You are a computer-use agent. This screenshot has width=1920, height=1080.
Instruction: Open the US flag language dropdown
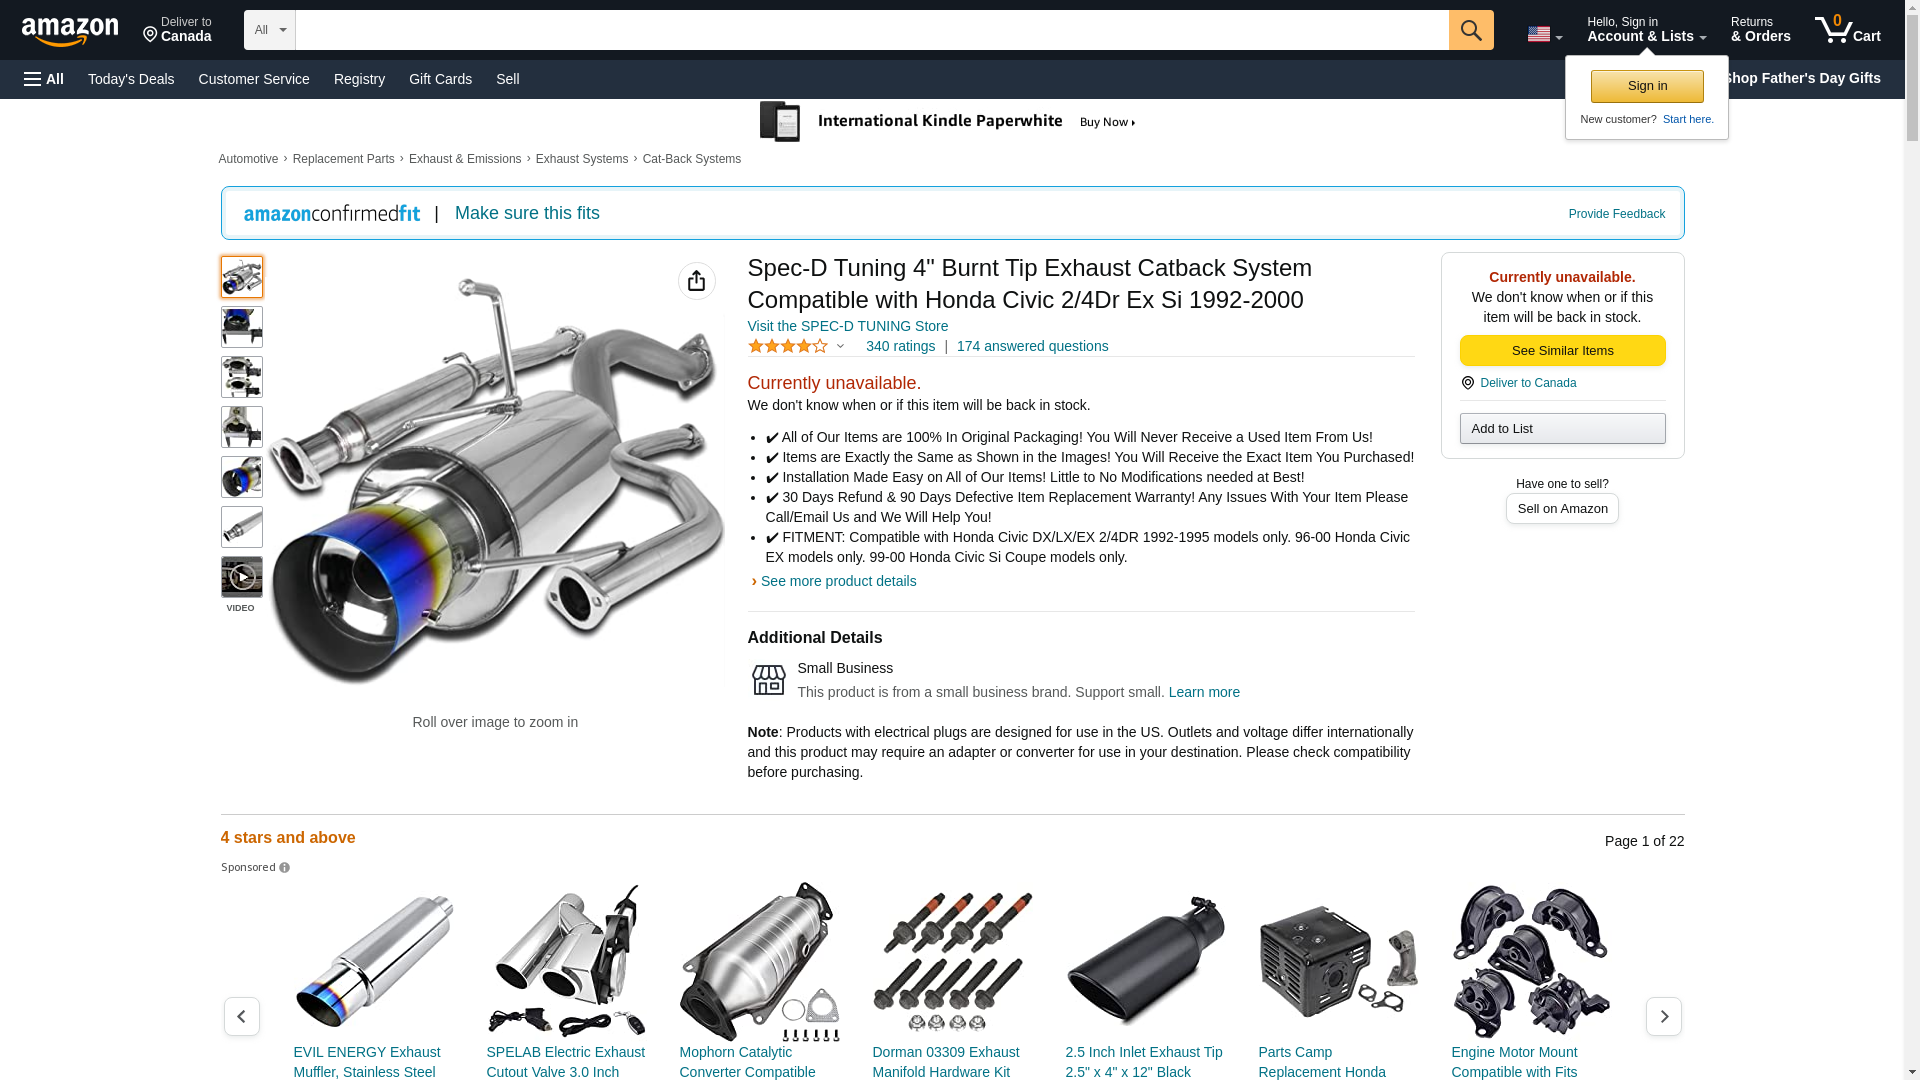coord(1544,34)
